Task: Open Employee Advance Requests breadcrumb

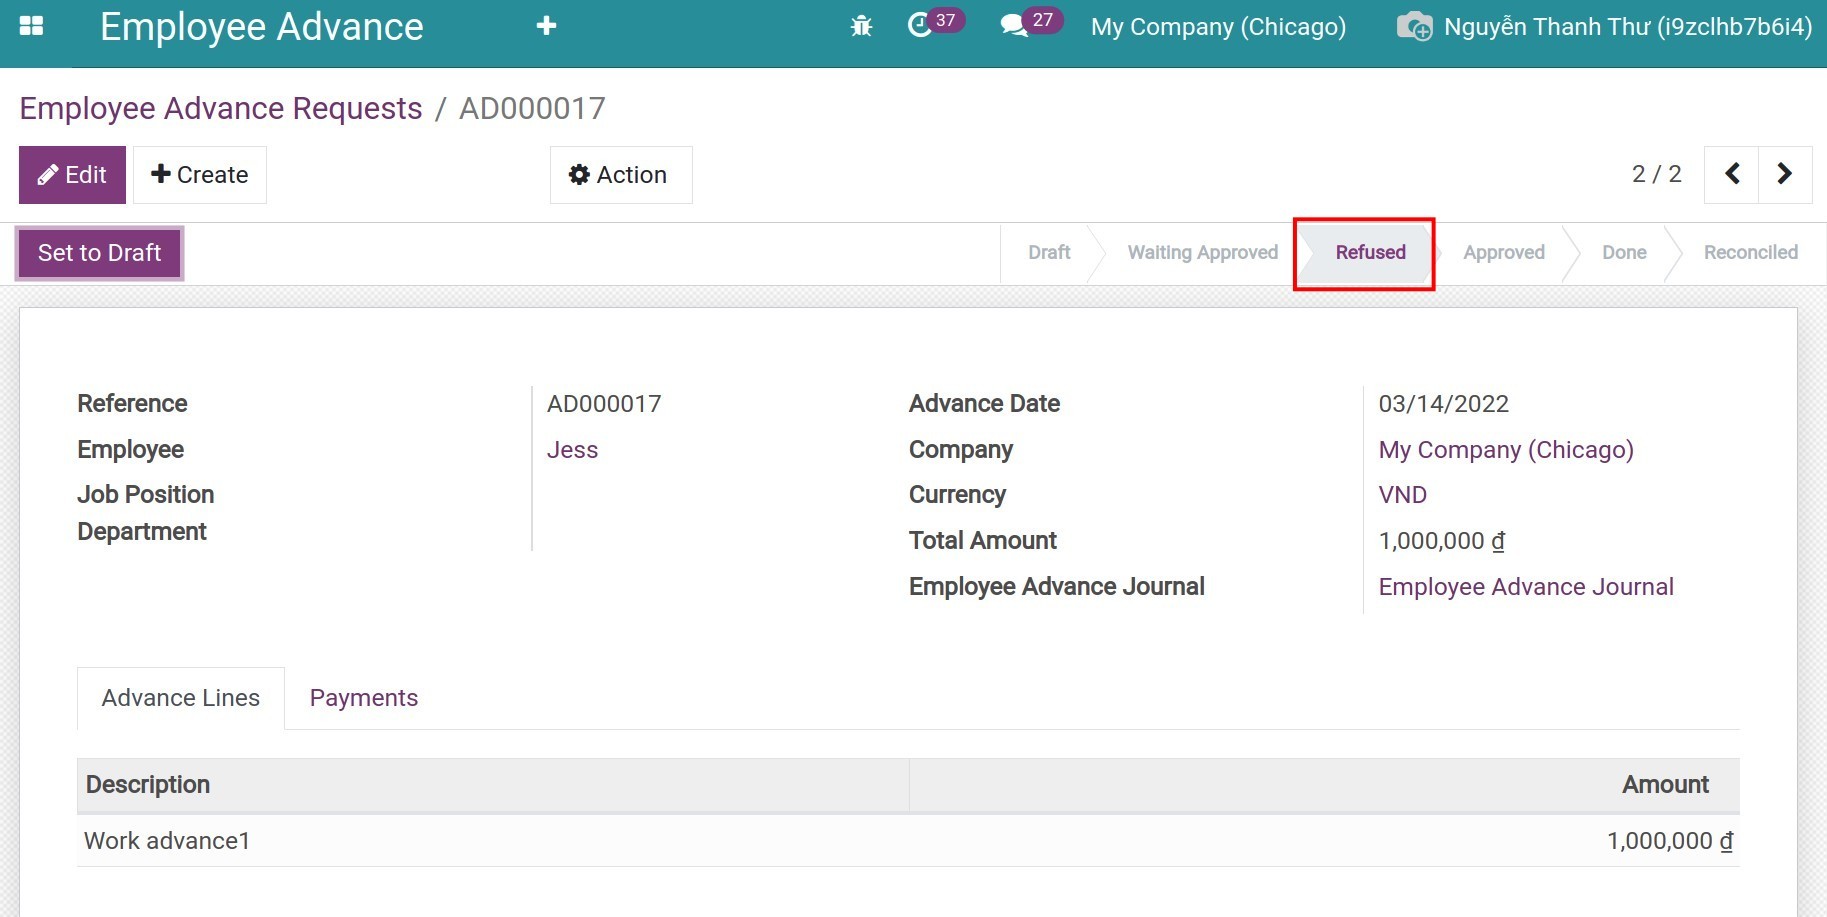Action: tap(221, 108)
